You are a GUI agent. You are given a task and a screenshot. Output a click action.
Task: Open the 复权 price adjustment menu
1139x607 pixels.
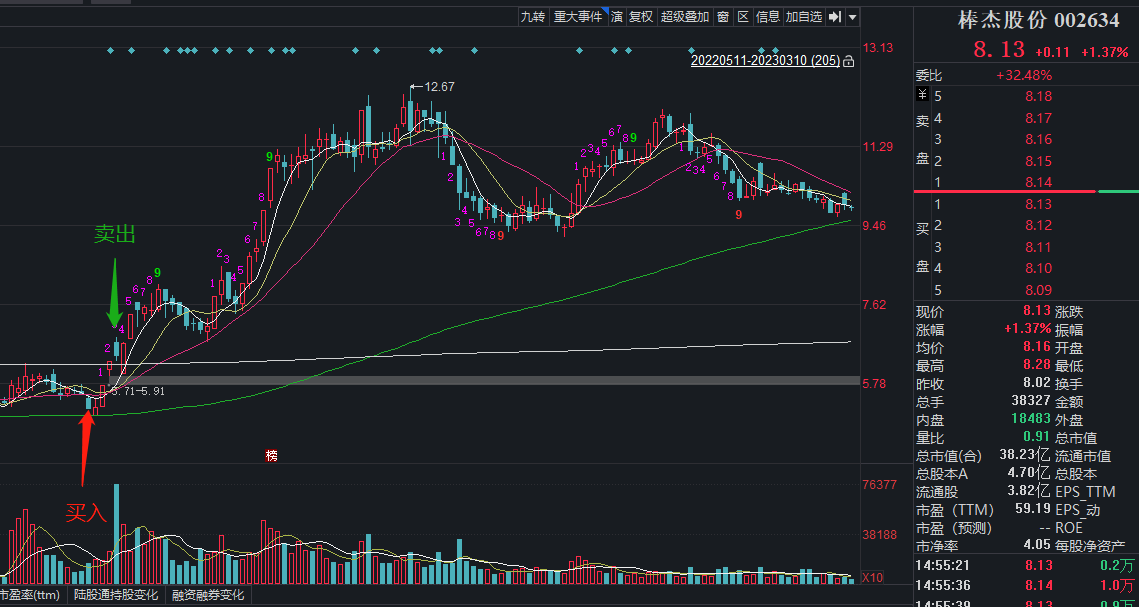[640, 17]
